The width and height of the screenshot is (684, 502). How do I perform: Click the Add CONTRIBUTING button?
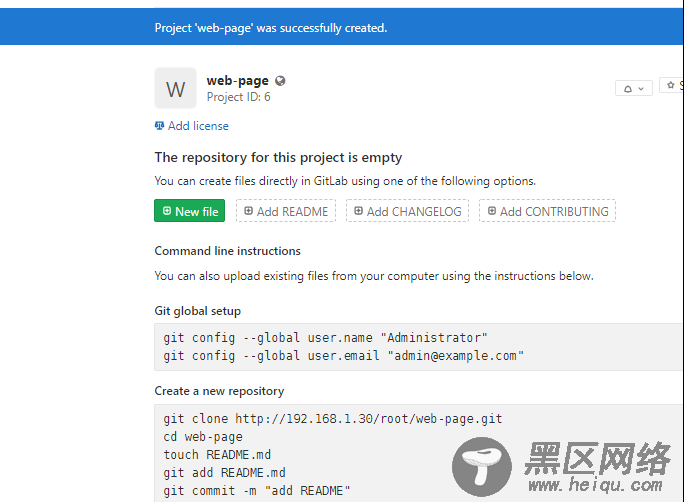click(547, 211)
